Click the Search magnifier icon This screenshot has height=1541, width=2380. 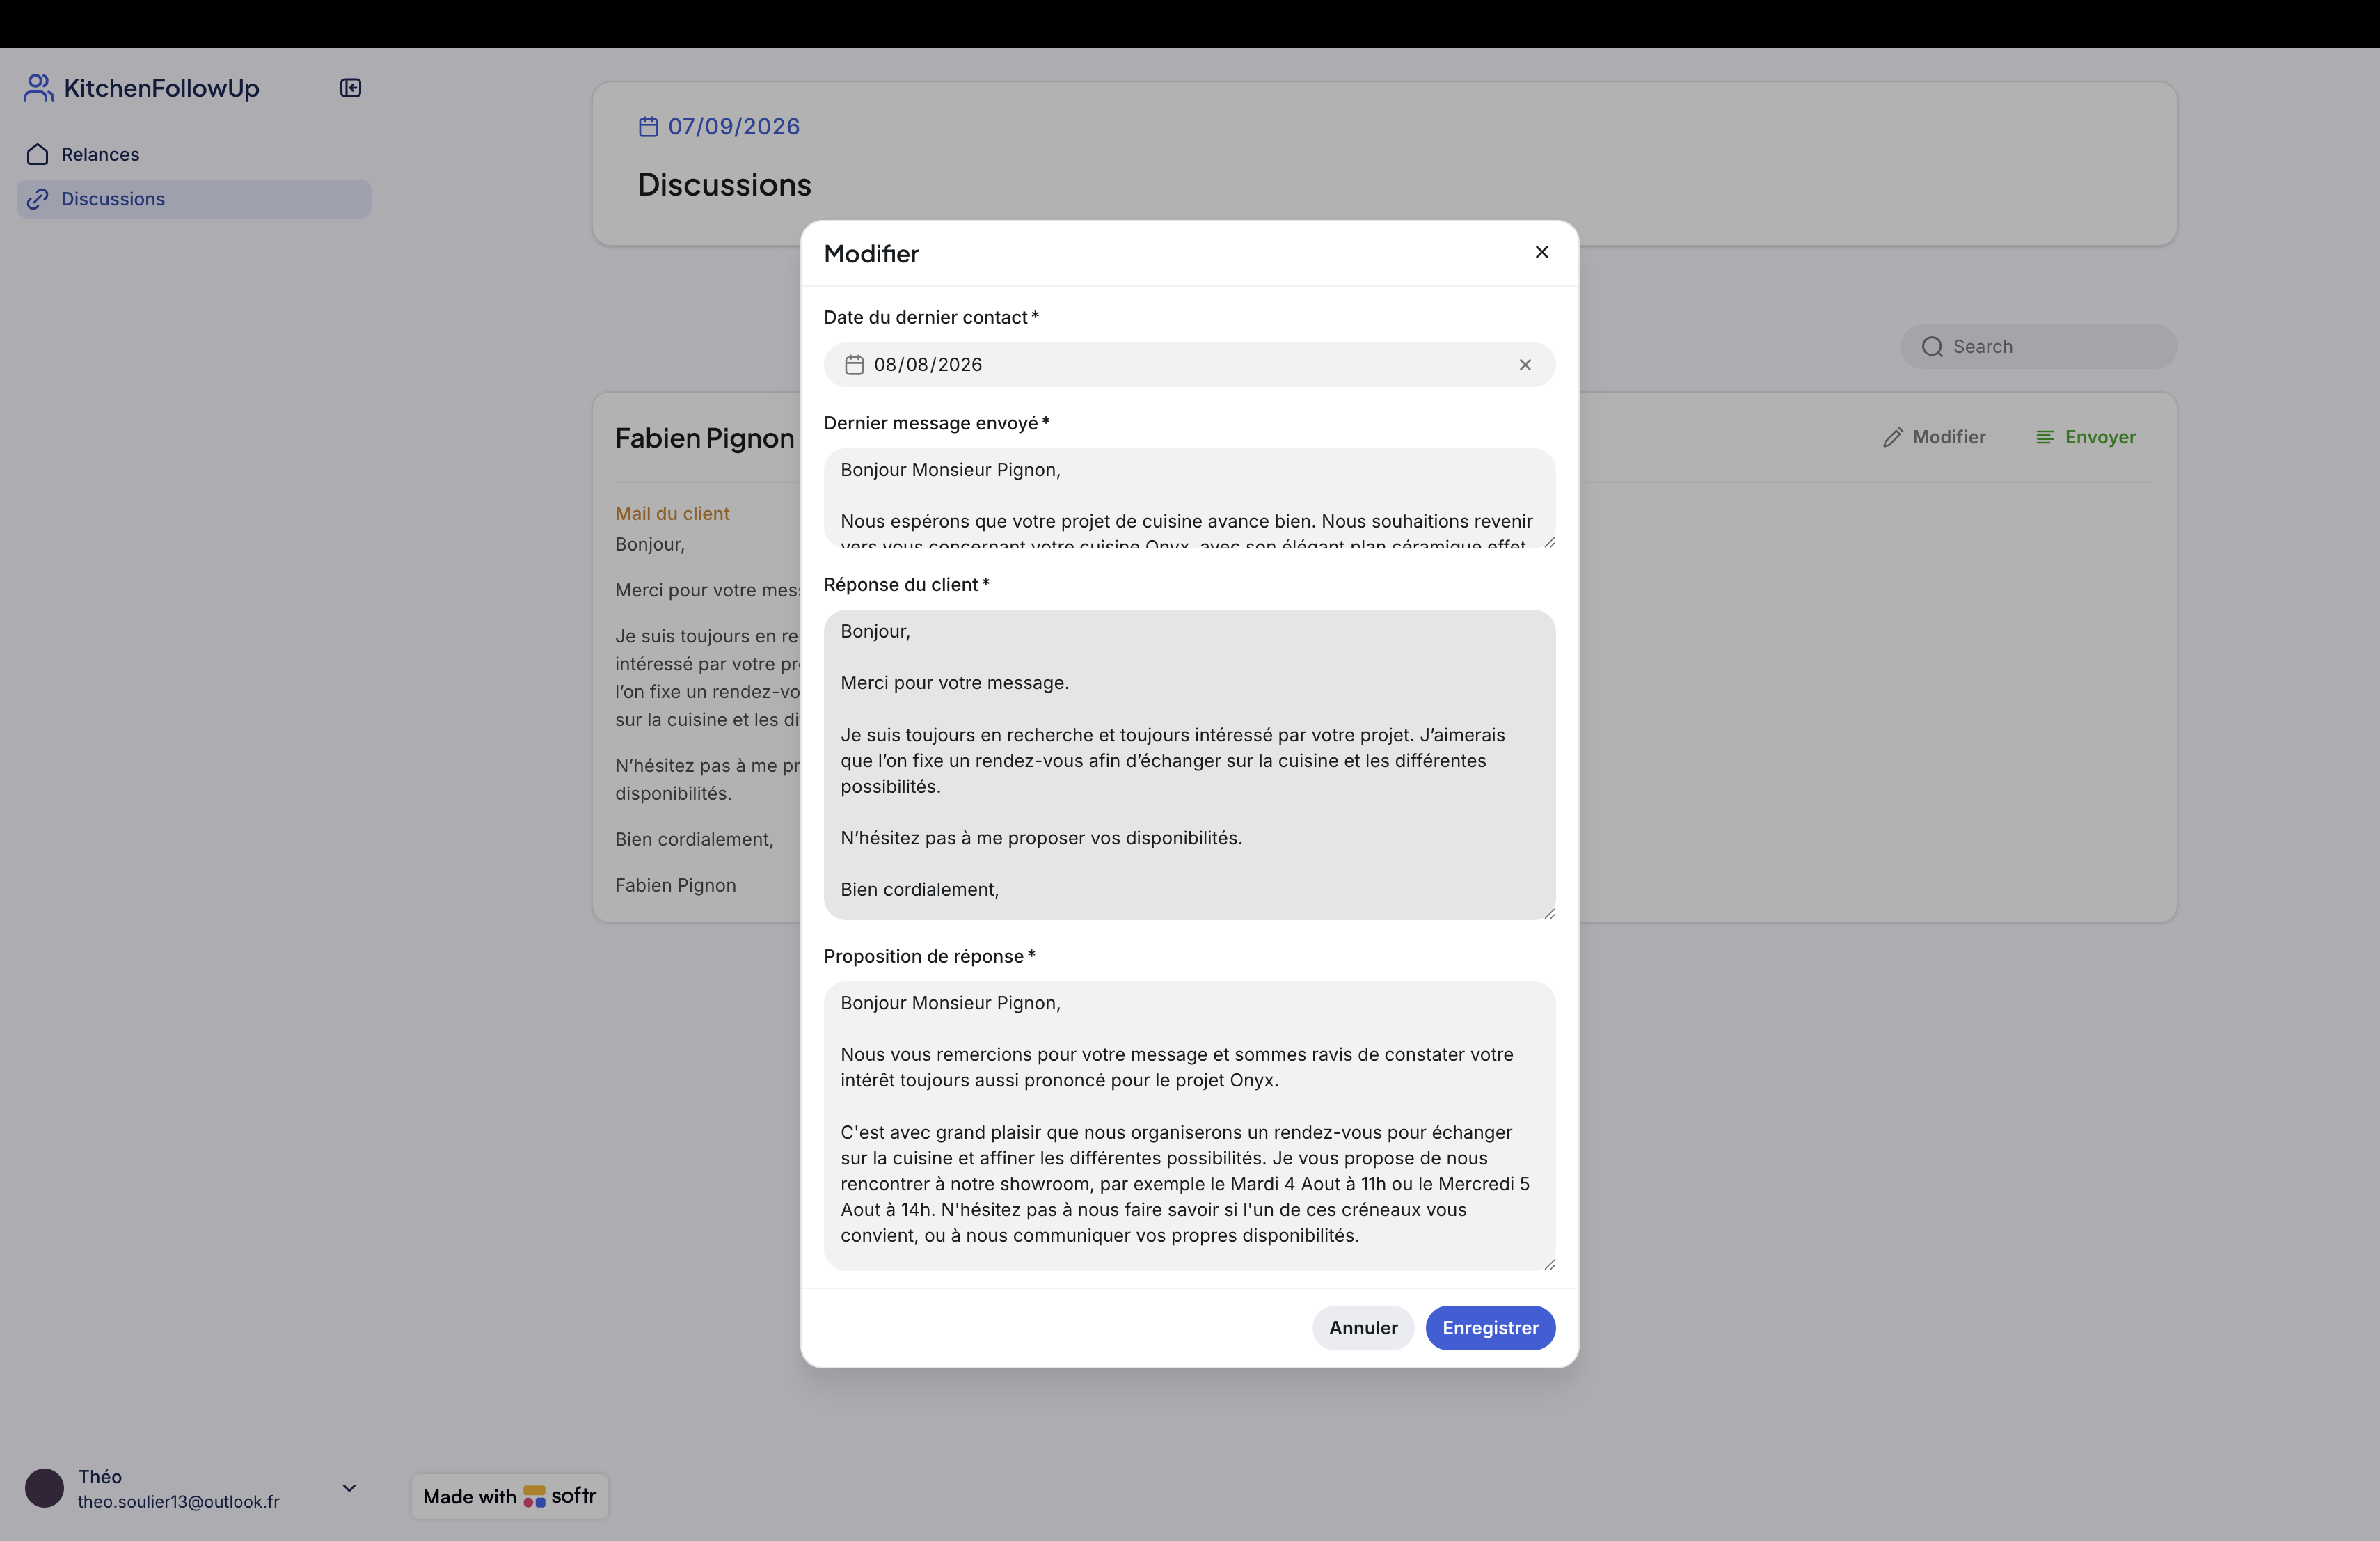tap(1932, 347)
